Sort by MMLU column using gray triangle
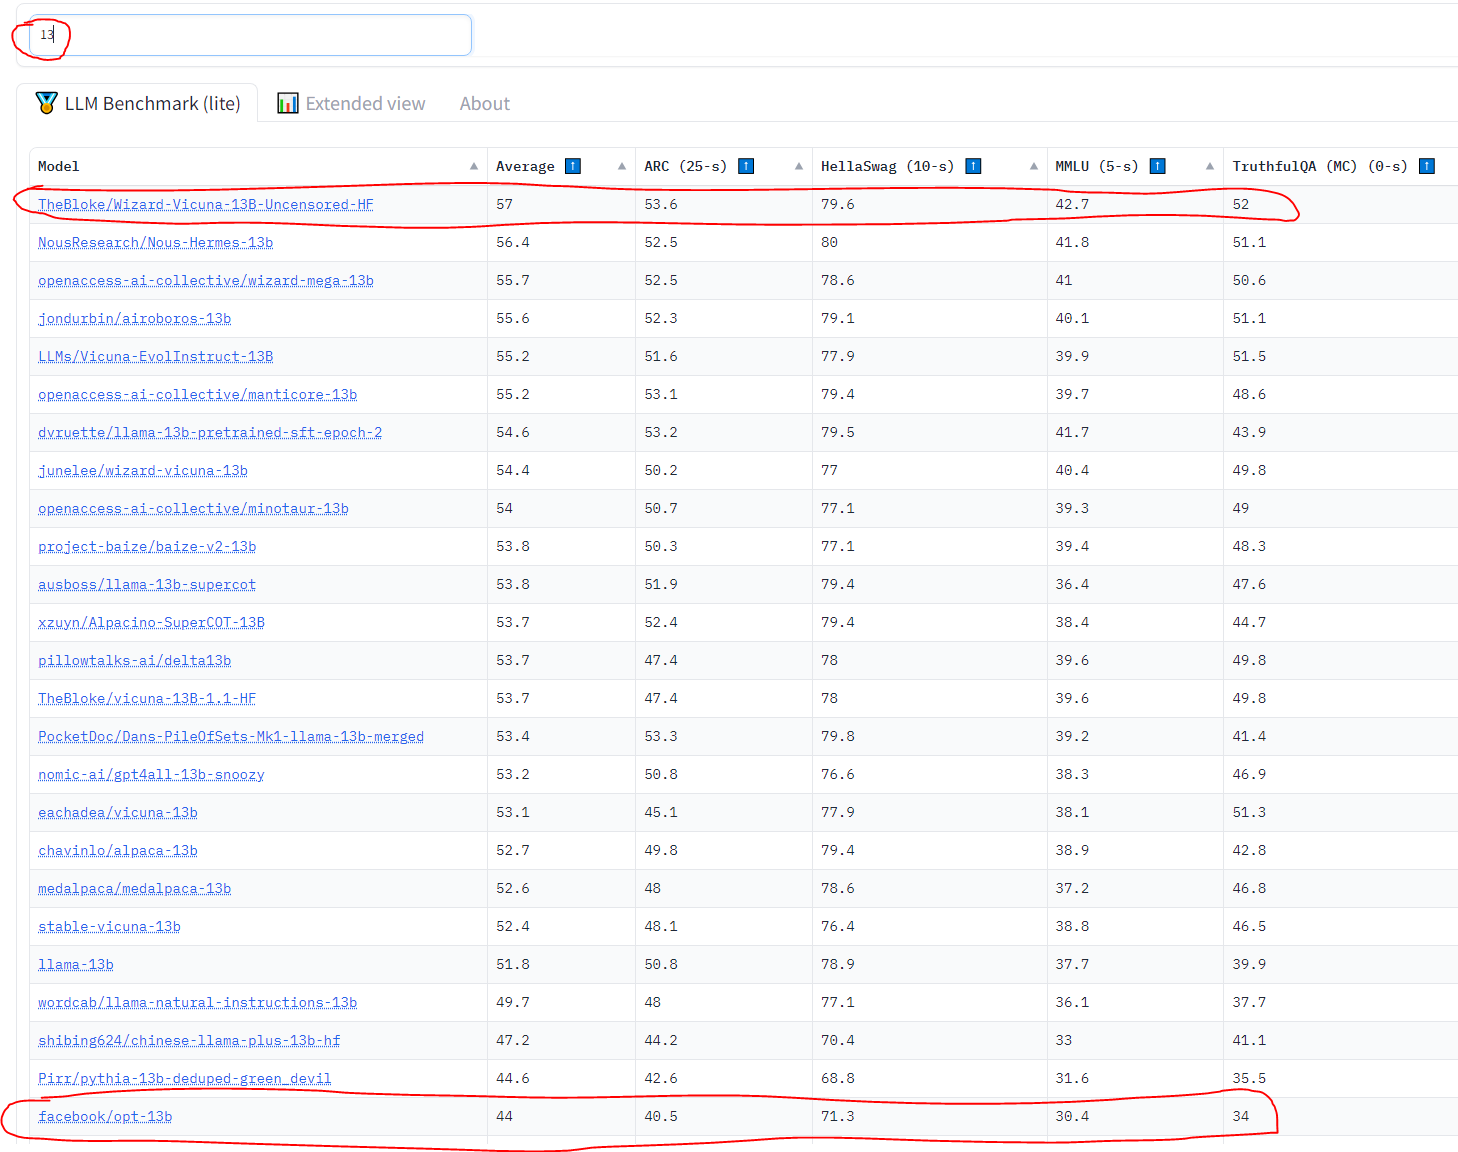Viewport: 1458px width, 1152px height. (1210, 166)
